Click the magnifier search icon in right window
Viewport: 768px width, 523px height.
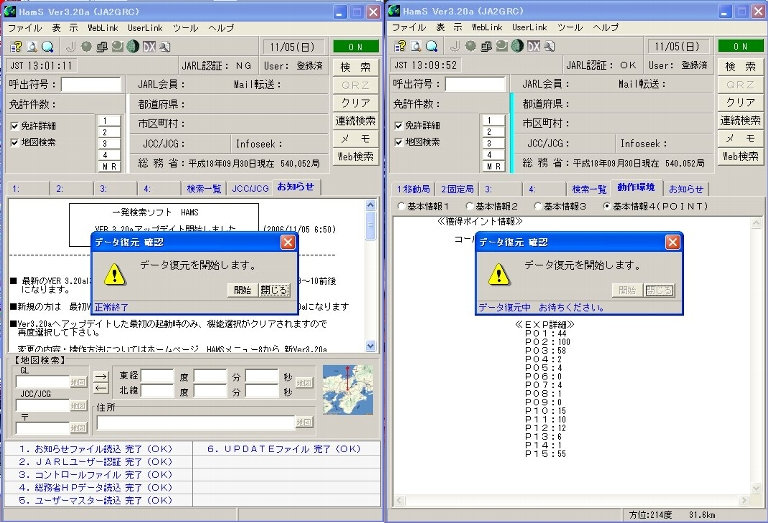tap(432, 47)
